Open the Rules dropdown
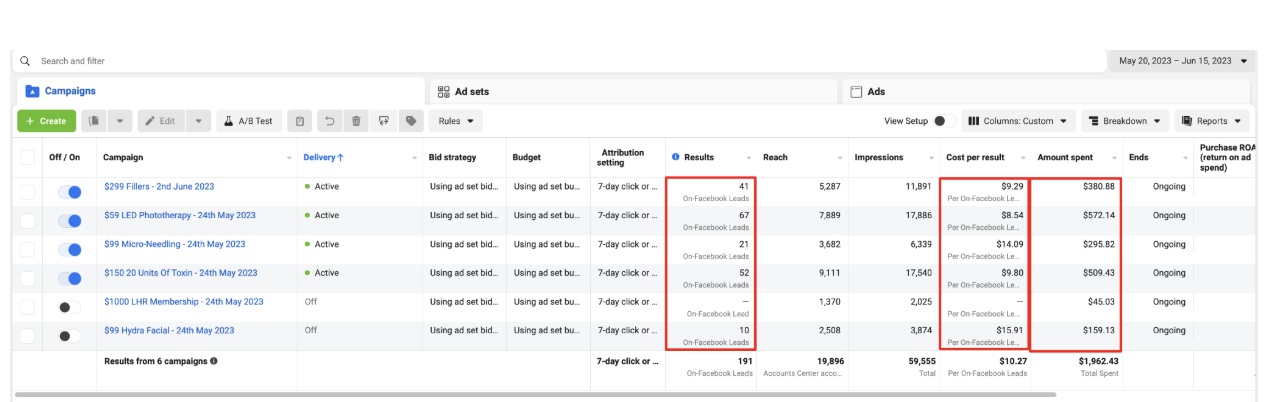Viewport: 1264px width, 402px height. [456, 121]
